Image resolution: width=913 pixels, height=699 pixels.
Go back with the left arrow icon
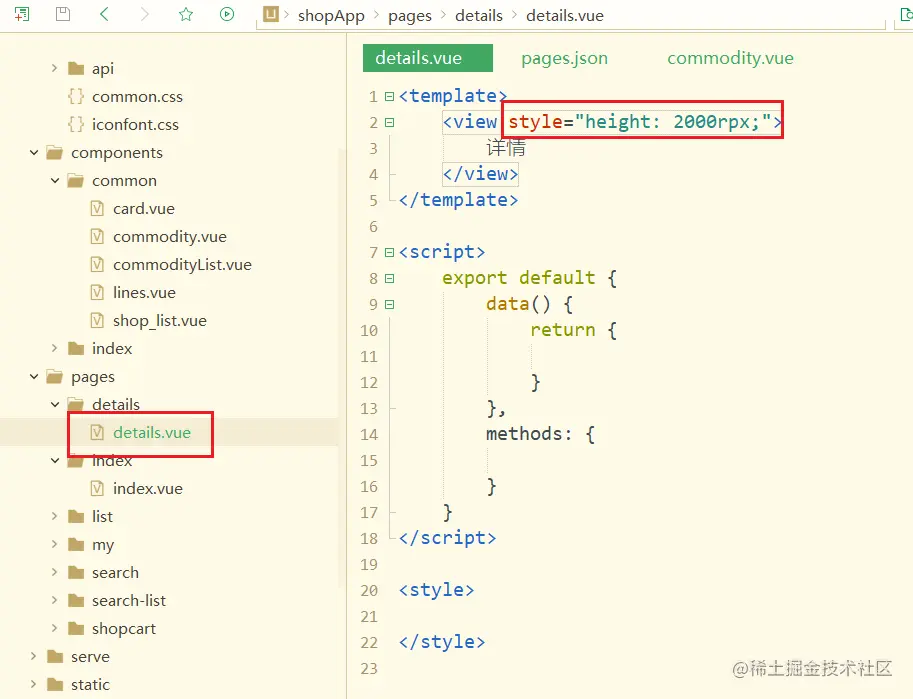tap(104, 14)
